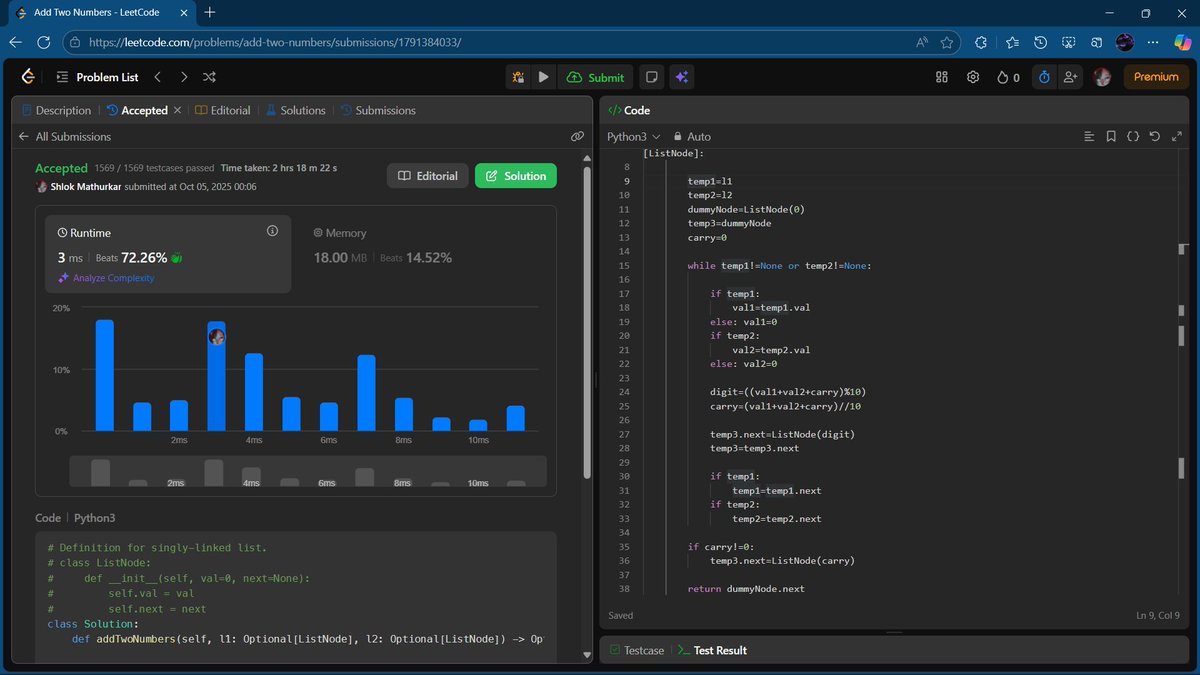Click the Premium button

[x=1156, y=77]
